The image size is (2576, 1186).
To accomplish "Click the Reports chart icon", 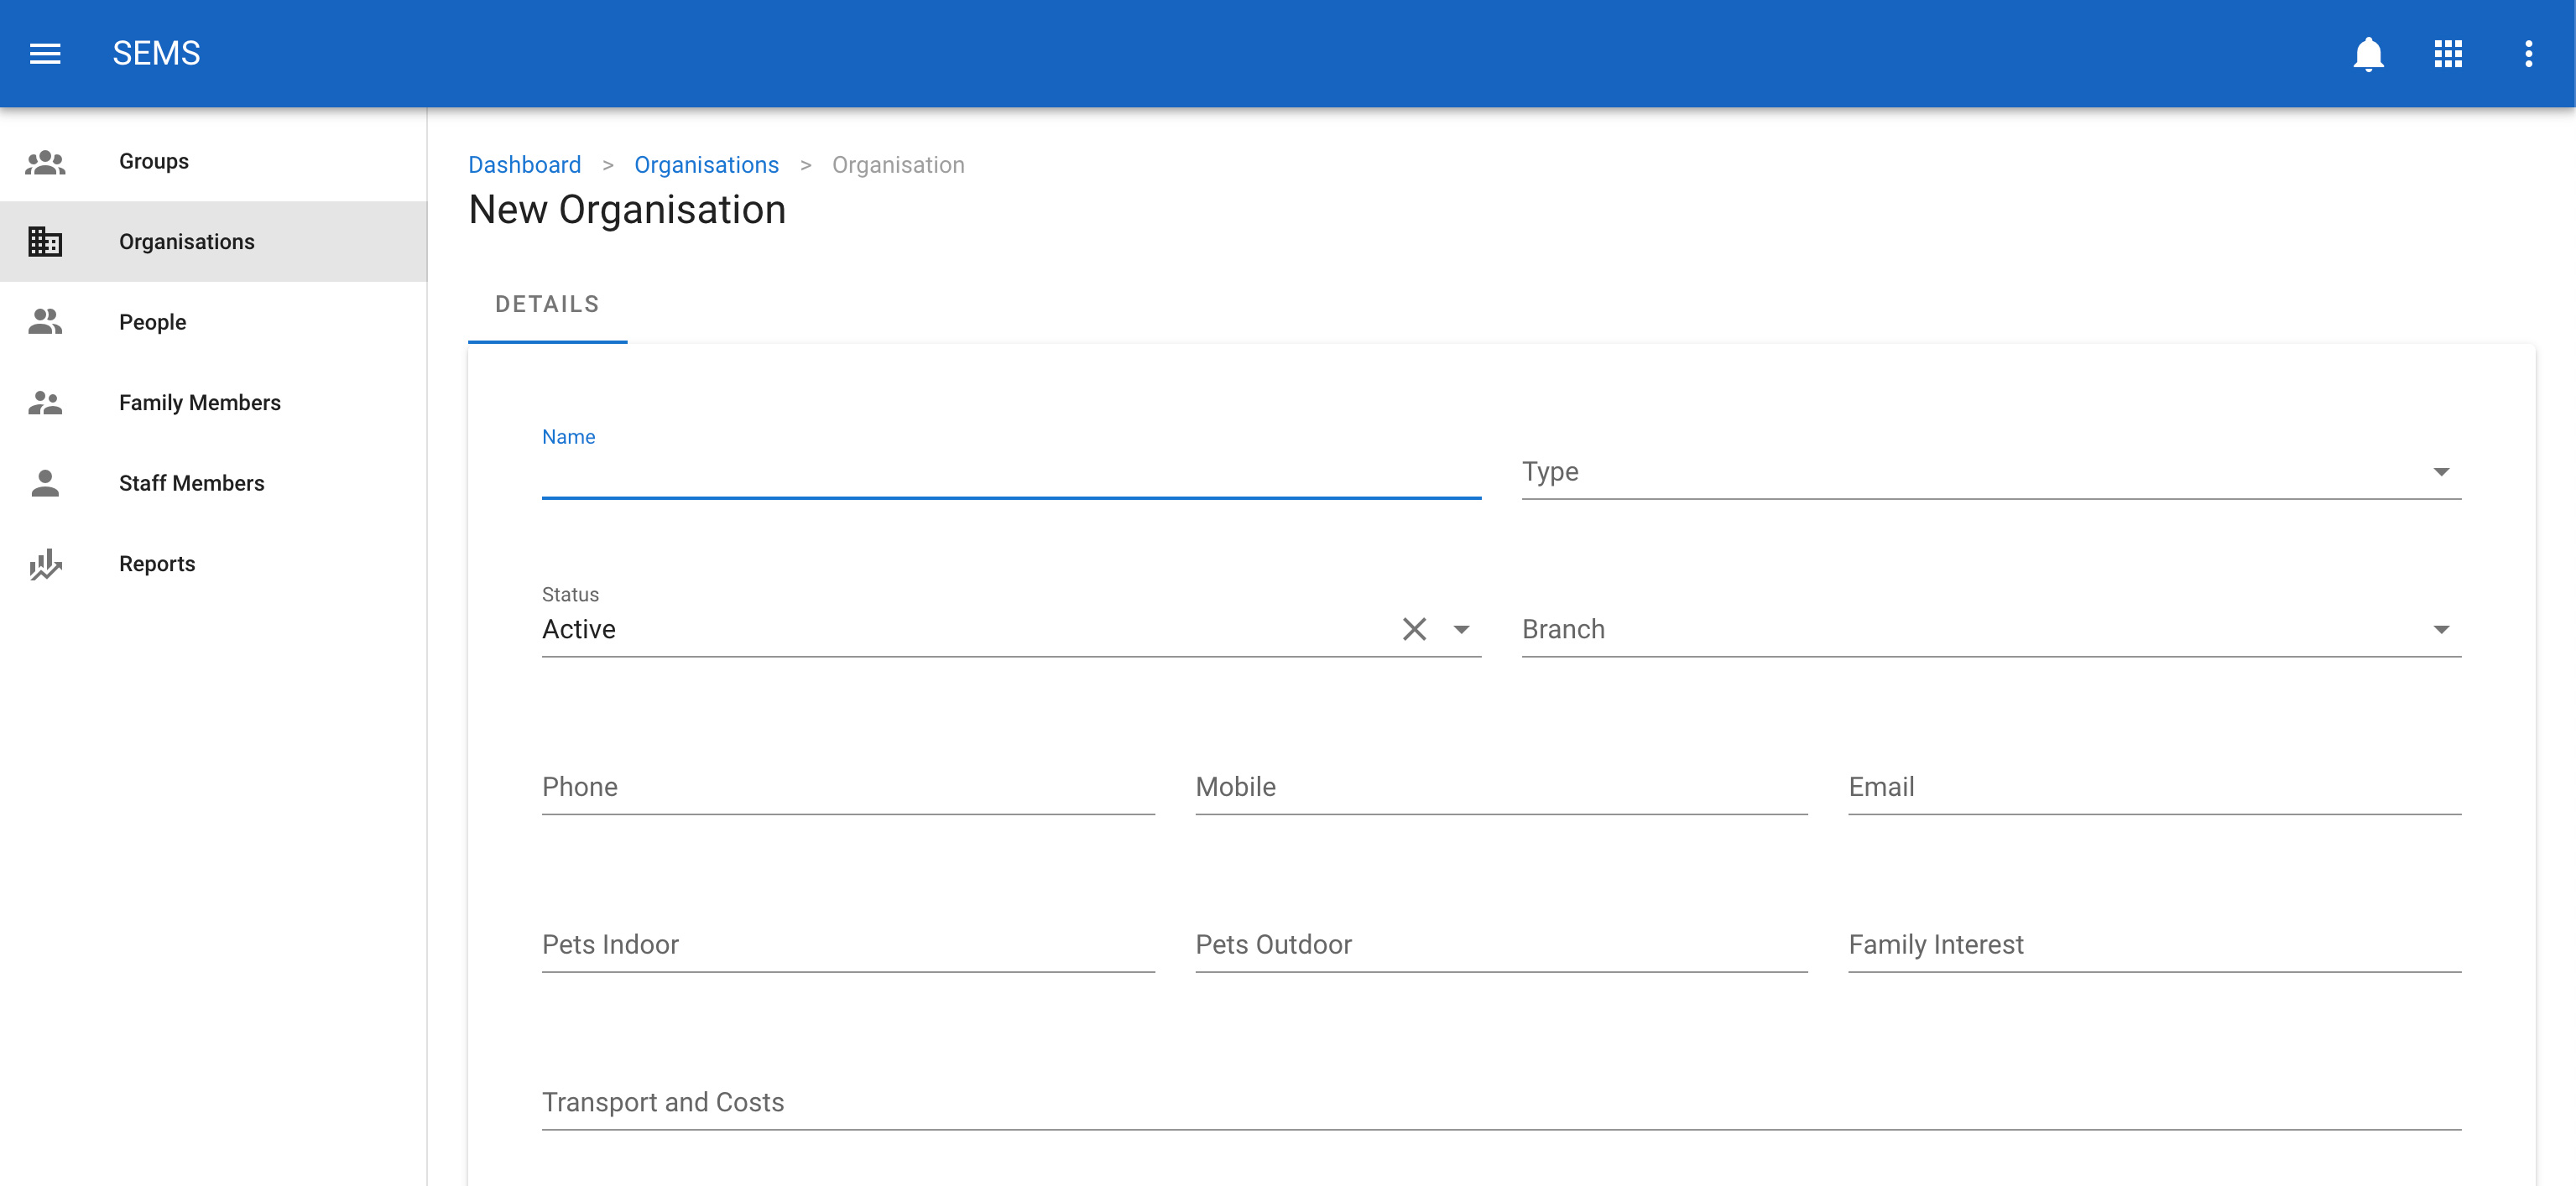I will 45,564.
